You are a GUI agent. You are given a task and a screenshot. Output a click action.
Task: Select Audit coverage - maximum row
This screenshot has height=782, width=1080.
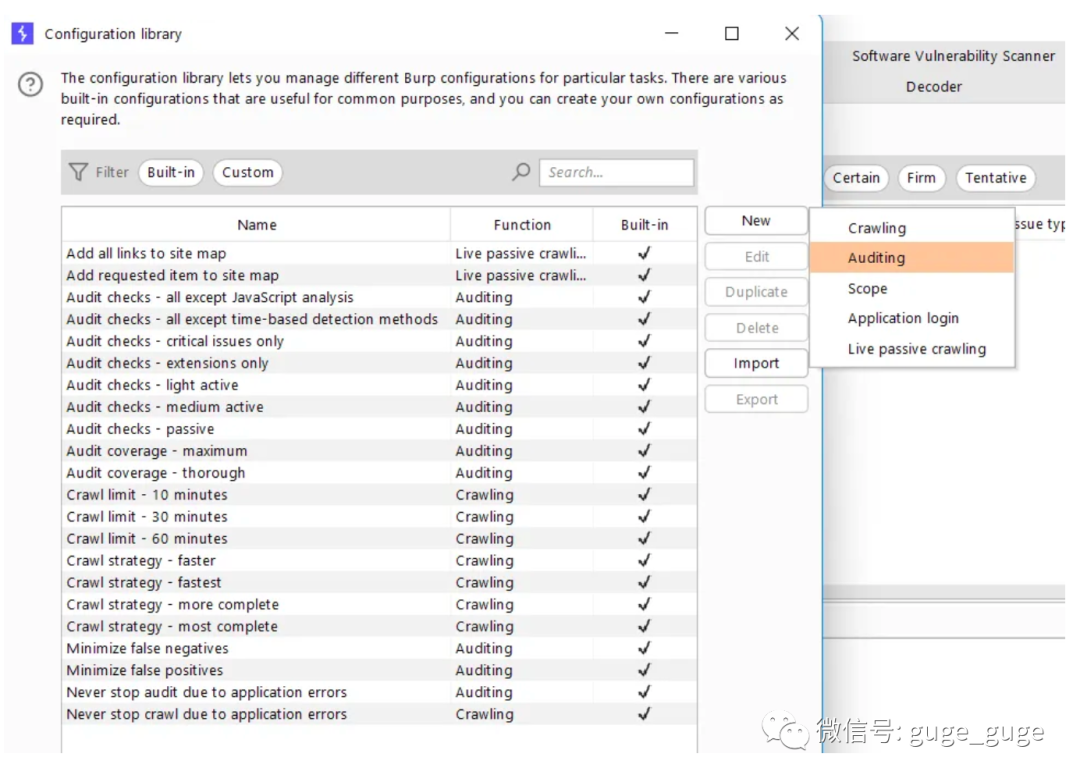pyautogui.click(x=379, y=451)
